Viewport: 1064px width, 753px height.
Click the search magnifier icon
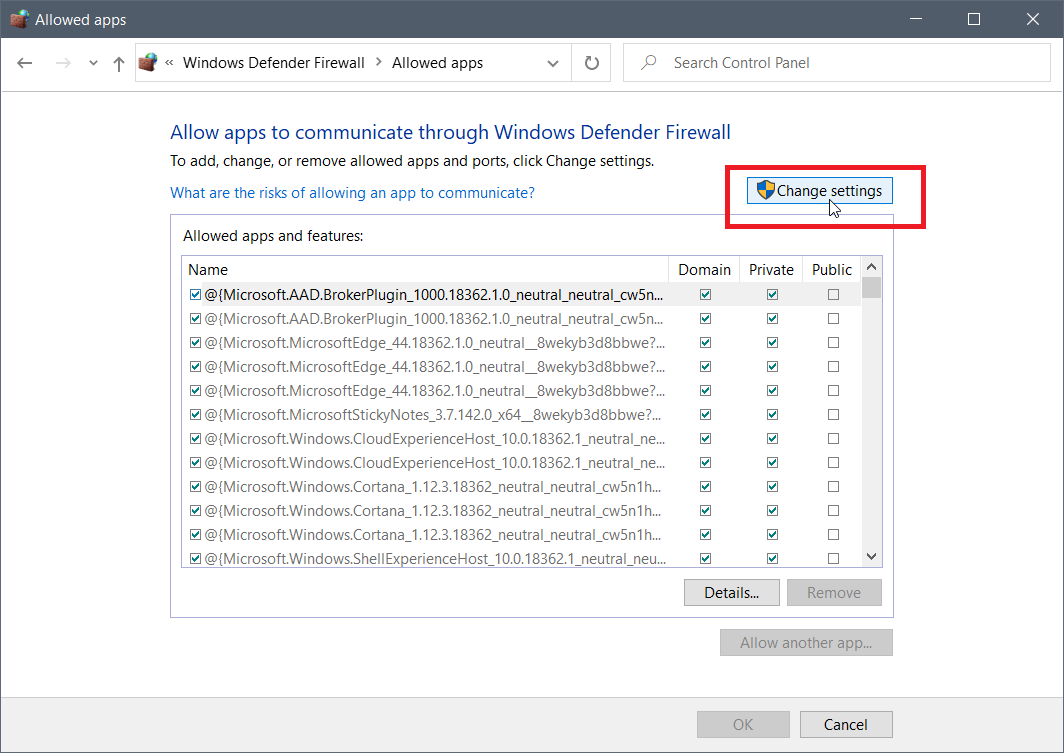coord(649,63)
